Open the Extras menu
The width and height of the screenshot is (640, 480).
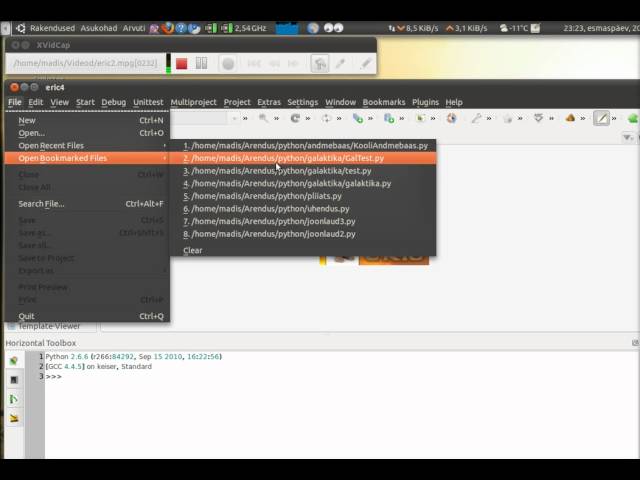[x=269, y=102]
